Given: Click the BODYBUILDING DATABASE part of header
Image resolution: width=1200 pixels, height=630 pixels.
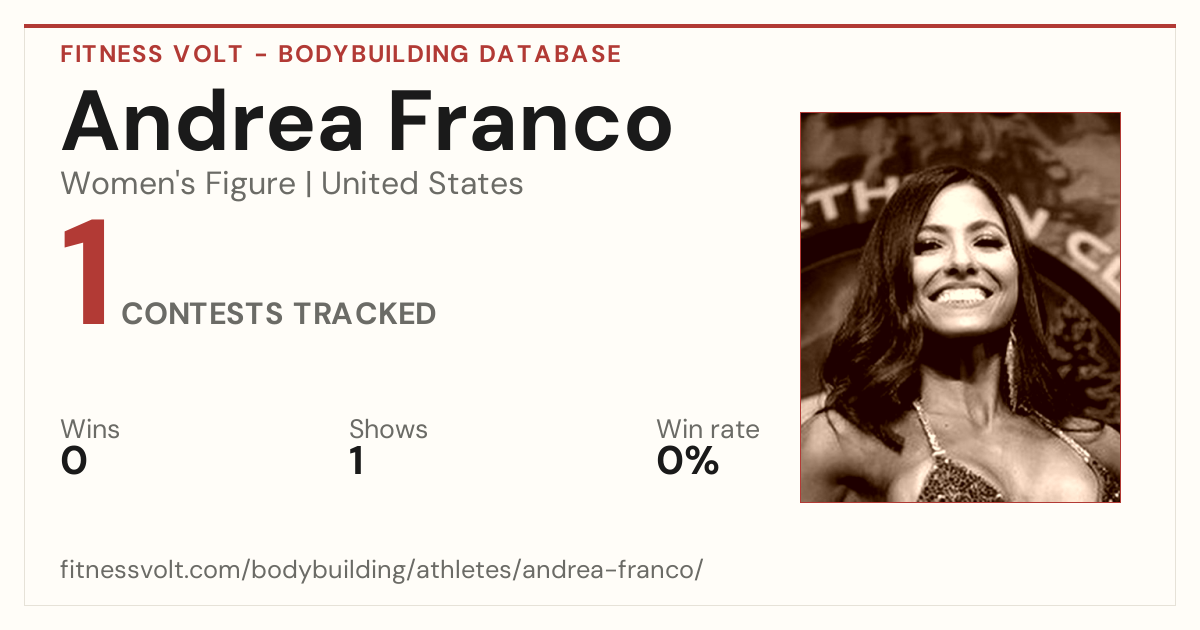Looking at the screenshot, I should click(450, 54).
